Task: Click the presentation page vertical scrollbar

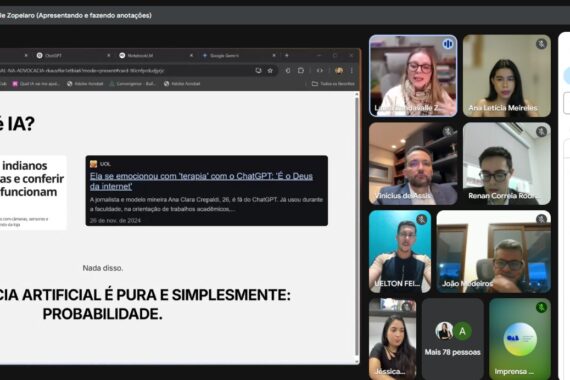Action: 357,225
